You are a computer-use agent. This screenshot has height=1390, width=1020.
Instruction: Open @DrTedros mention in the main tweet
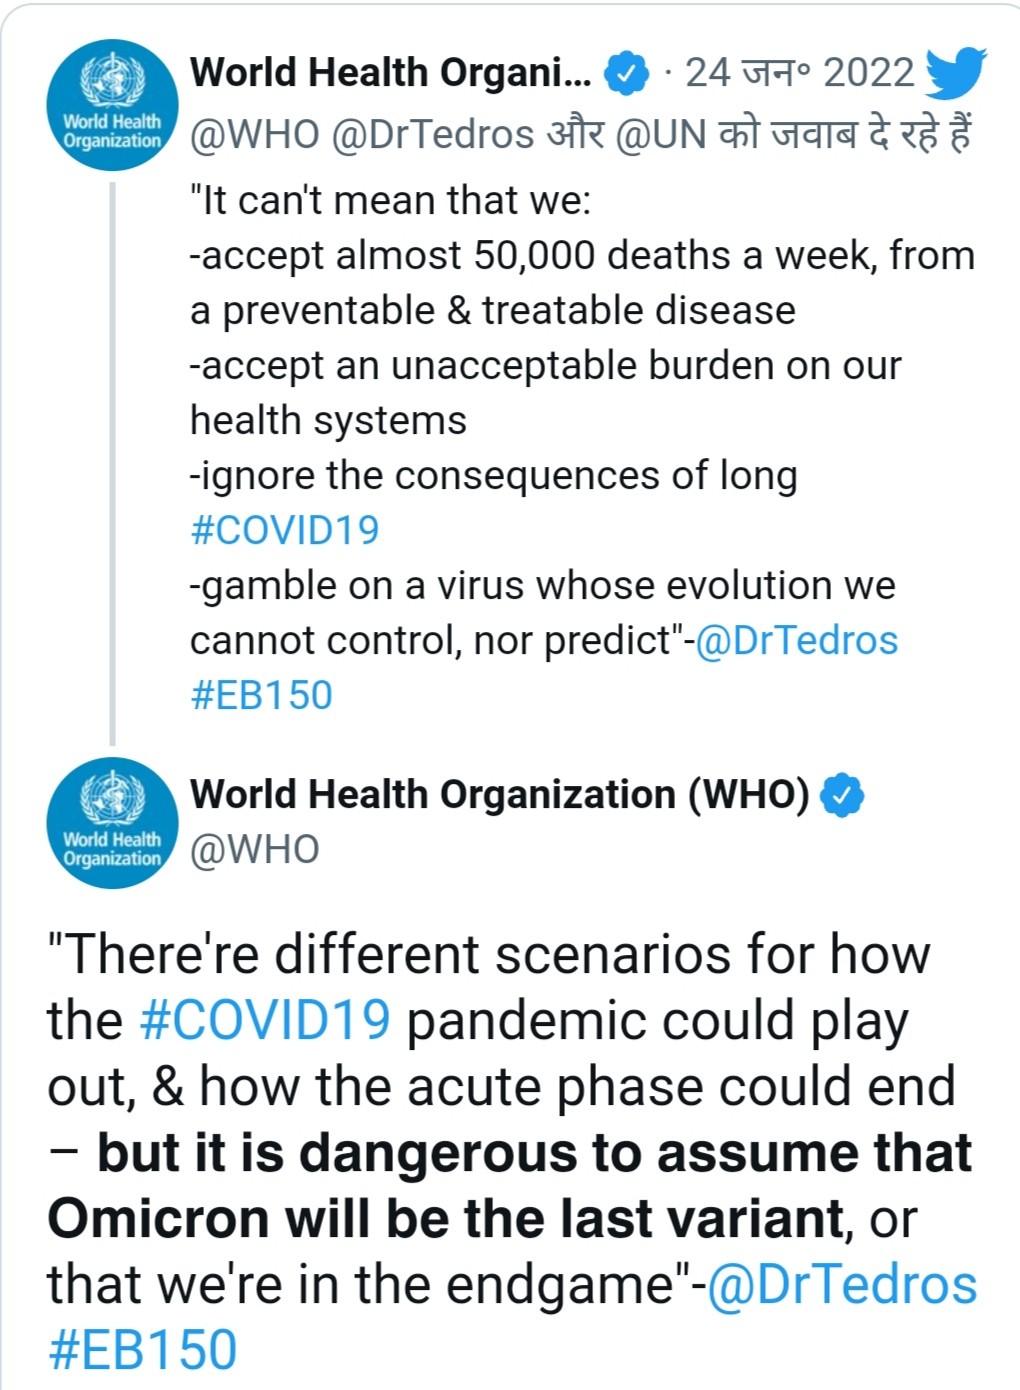[x=842, y=1285]
